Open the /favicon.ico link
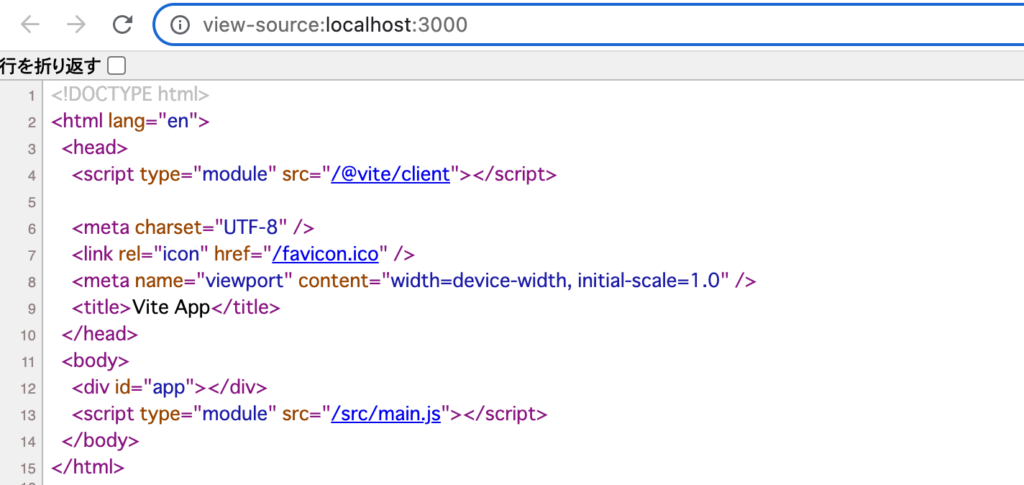 [325, 254]
